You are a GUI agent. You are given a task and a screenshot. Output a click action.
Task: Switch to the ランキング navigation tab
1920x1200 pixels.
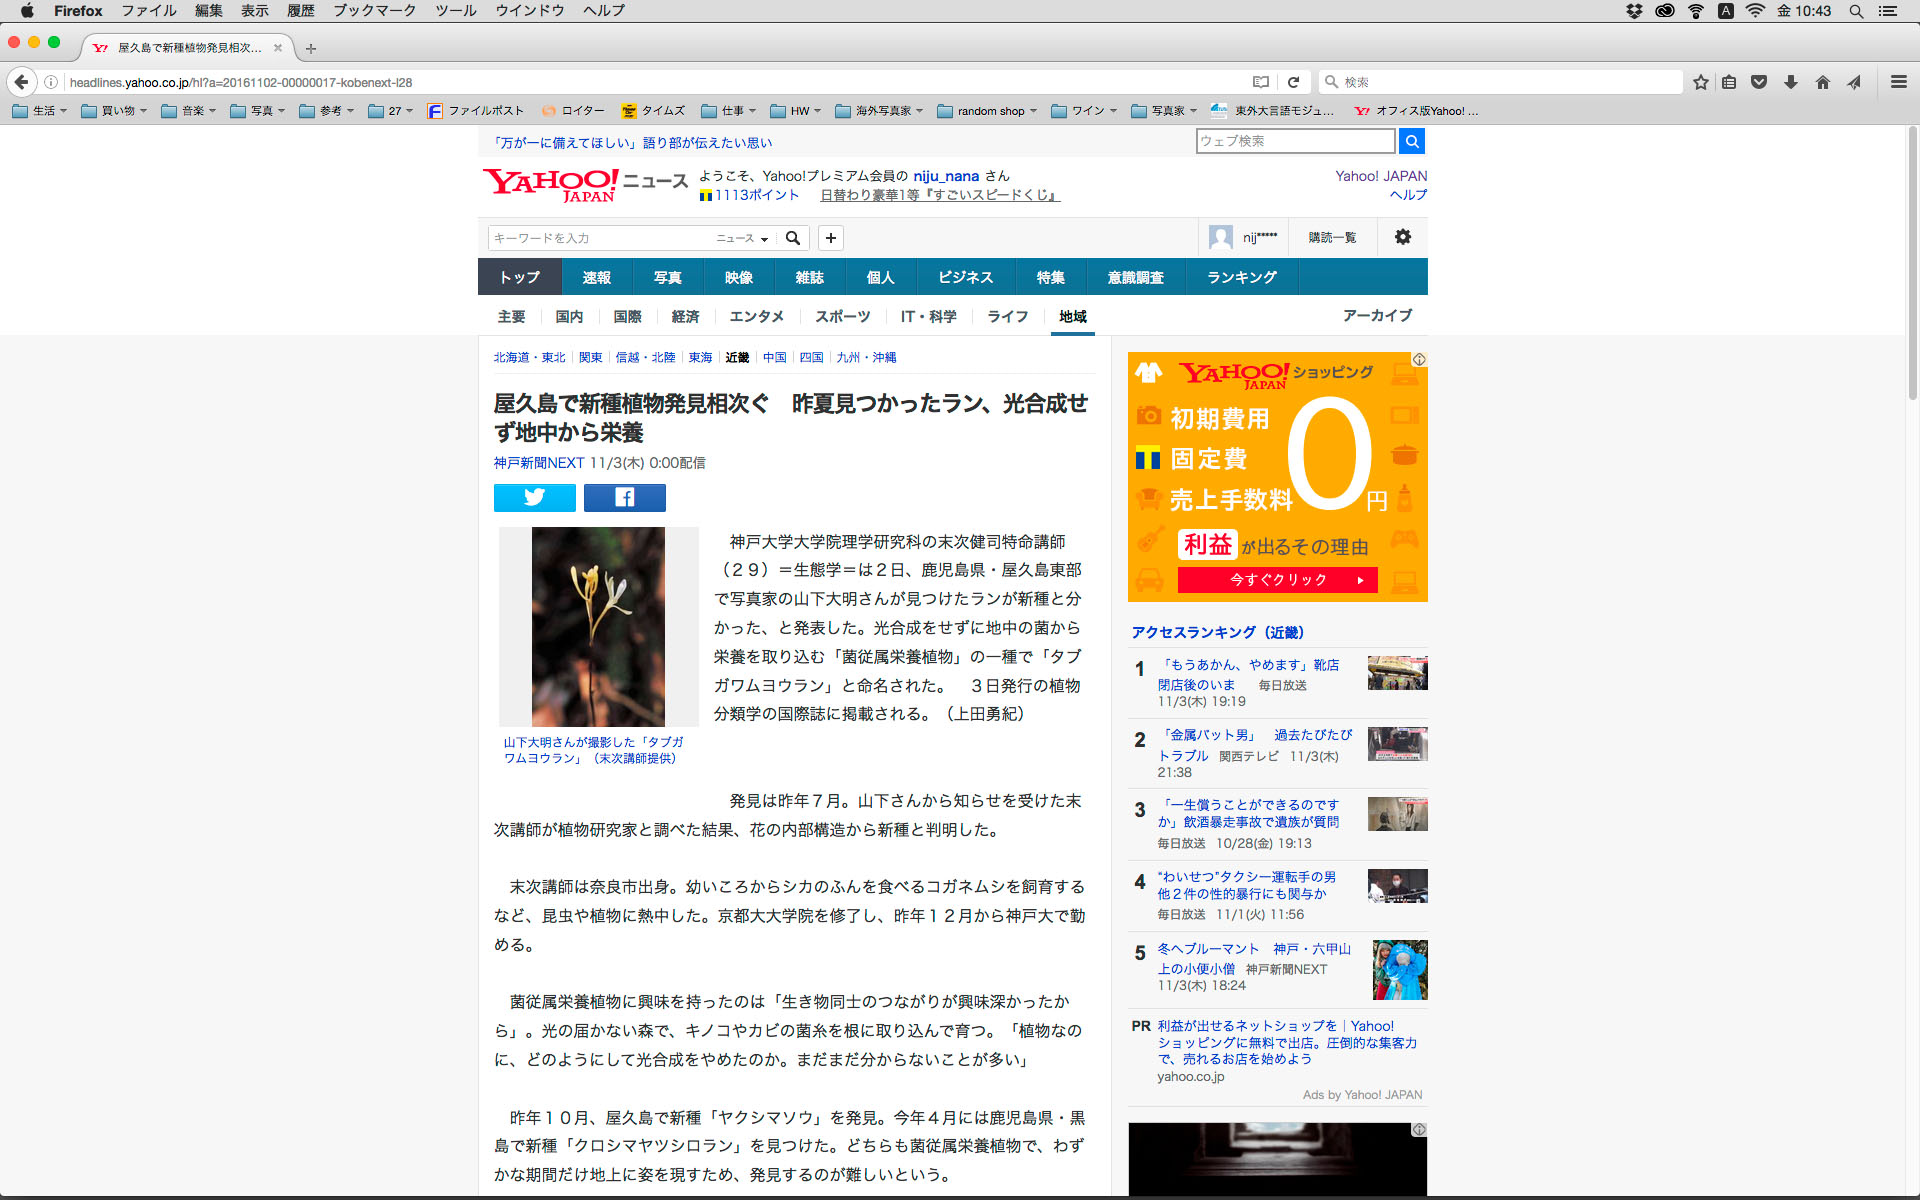pyautogui.click(x=1241, y=277)
